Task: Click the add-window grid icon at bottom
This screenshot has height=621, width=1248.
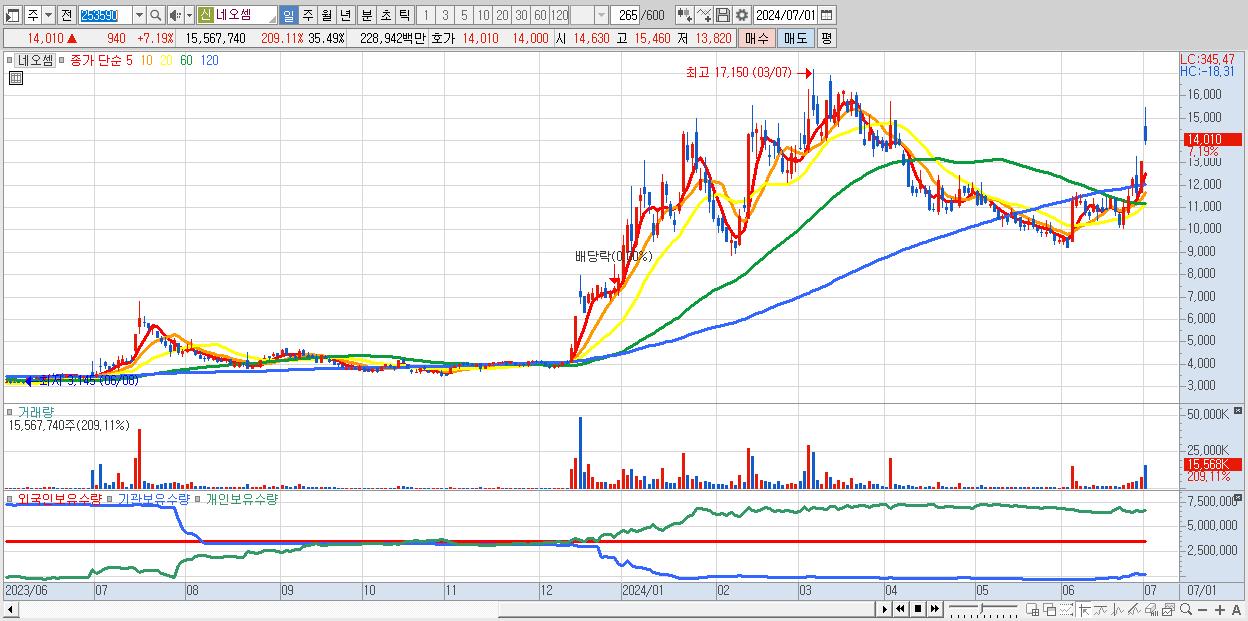Action: [1034, 609]
